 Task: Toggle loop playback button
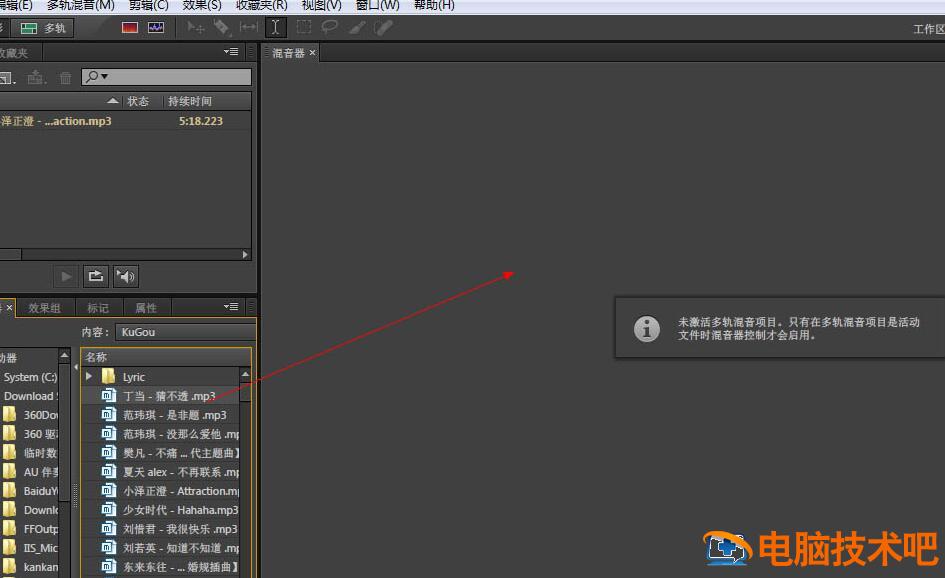pos(96,277)
